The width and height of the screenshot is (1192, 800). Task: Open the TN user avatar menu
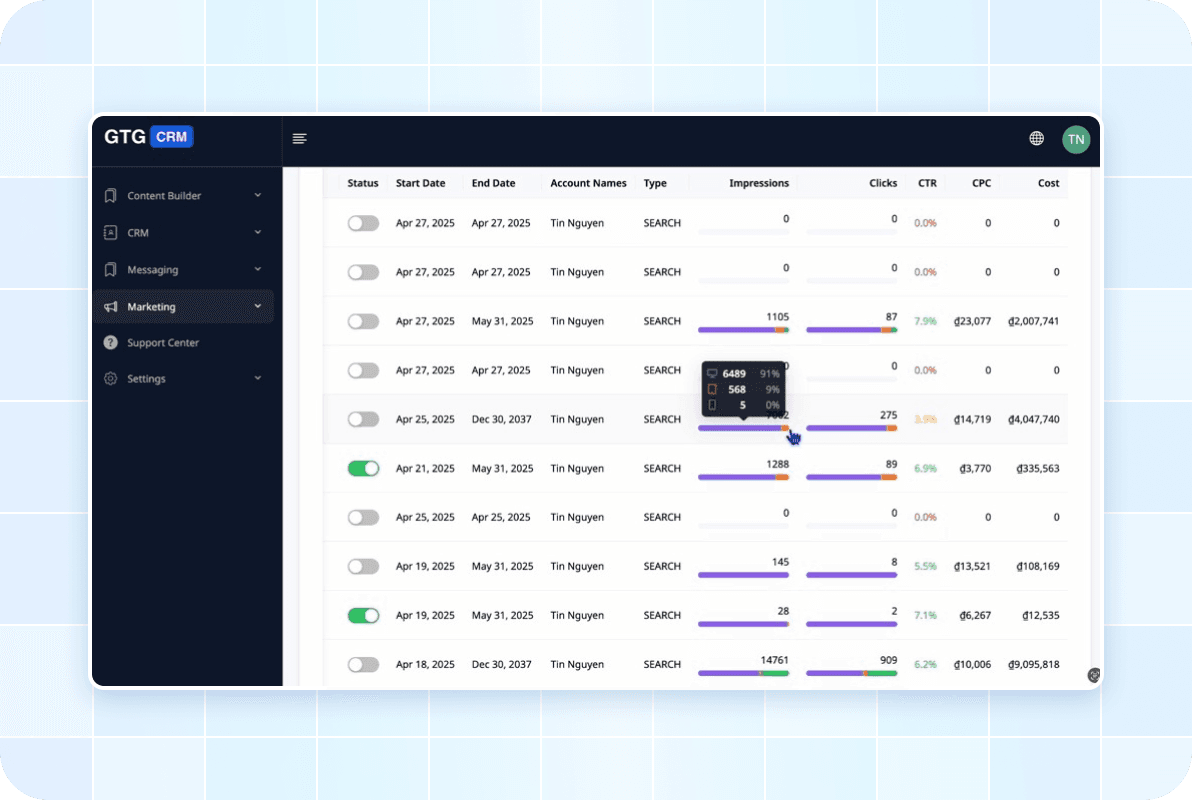(1076, 139)
